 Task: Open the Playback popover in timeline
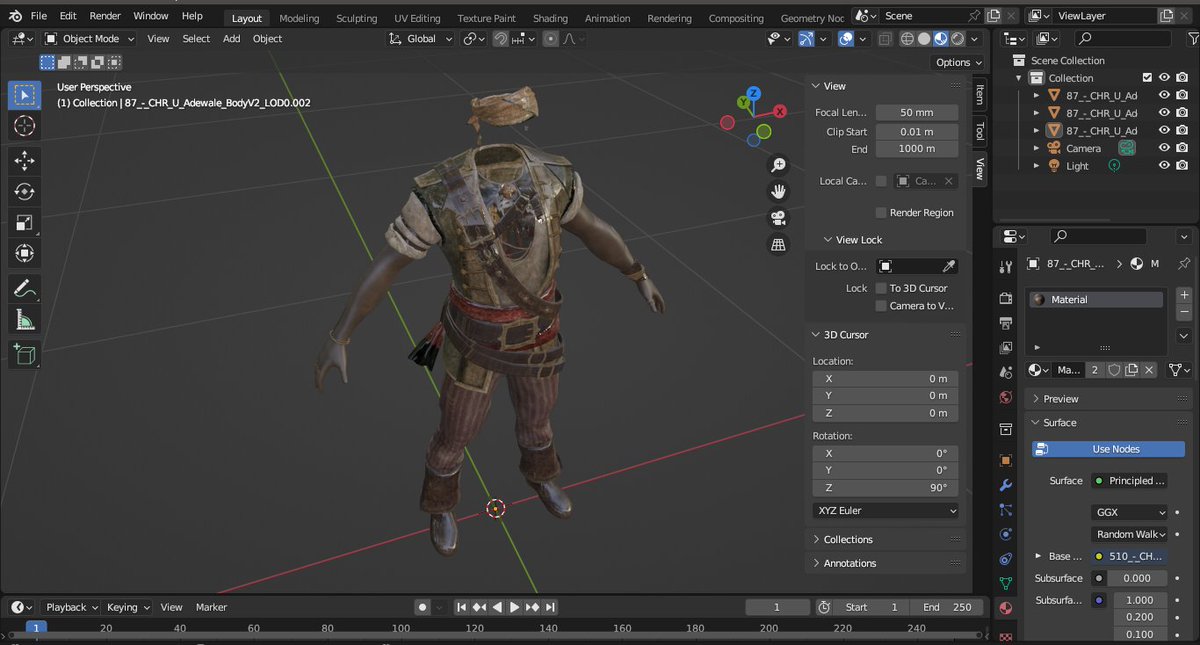72,607
